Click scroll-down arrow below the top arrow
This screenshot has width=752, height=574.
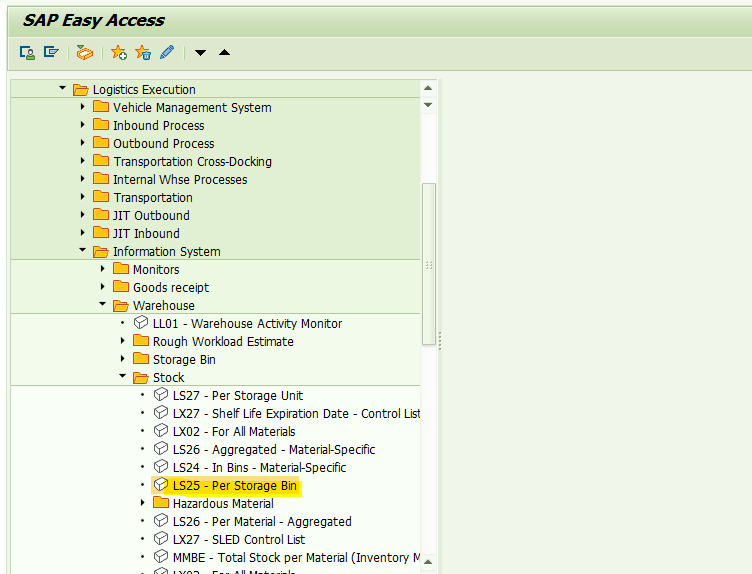click(428, 105)
